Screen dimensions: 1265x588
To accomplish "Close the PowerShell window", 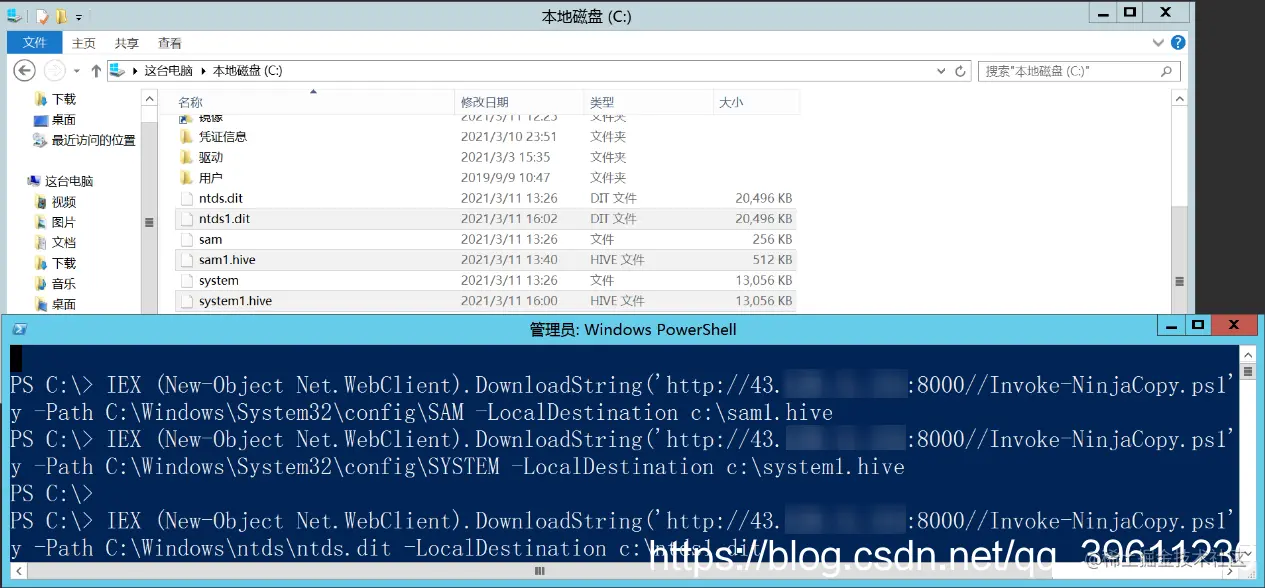I will click(x=1235, y=326).
